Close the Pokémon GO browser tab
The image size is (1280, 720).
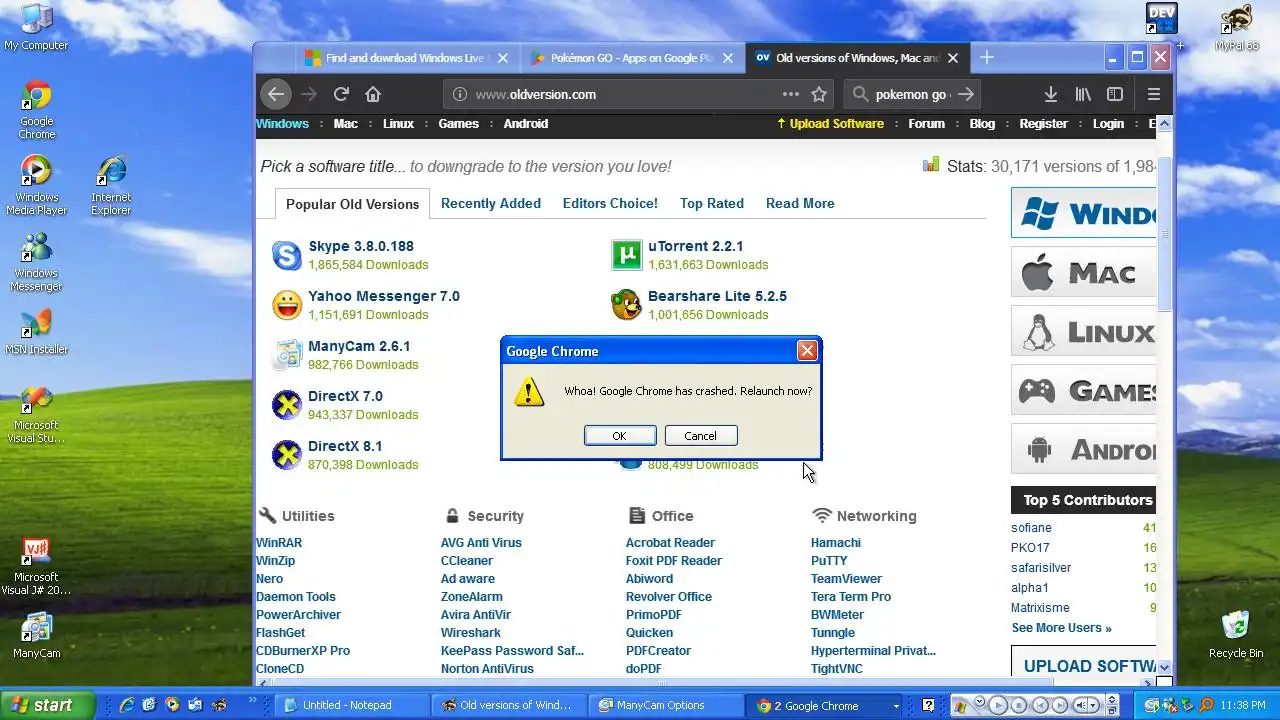coord(728,58)
